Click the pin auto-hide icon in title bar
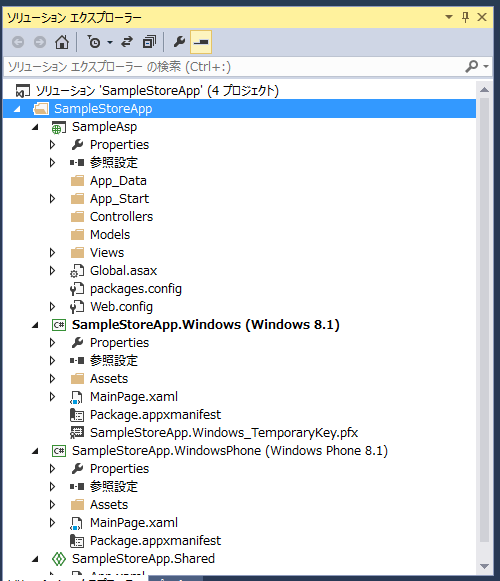Screen dimensions: 500x581 coord(466,17)
